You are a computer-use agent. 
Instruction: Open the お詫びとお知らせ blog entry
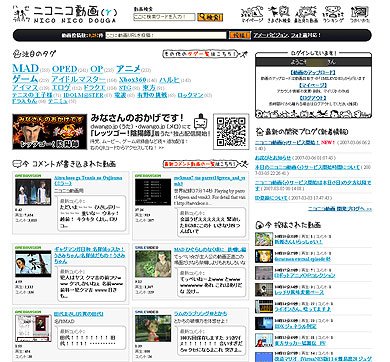coord(273,158)
